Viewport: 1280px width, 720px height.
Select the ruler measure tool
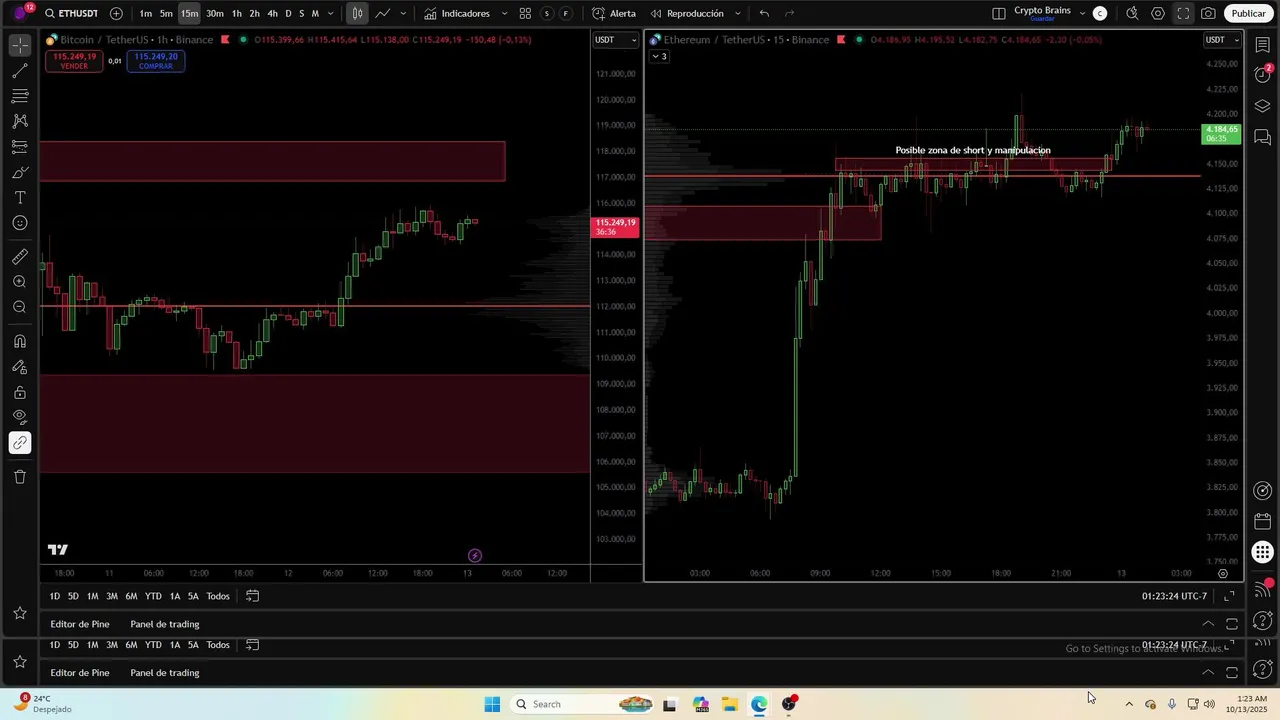20,257
